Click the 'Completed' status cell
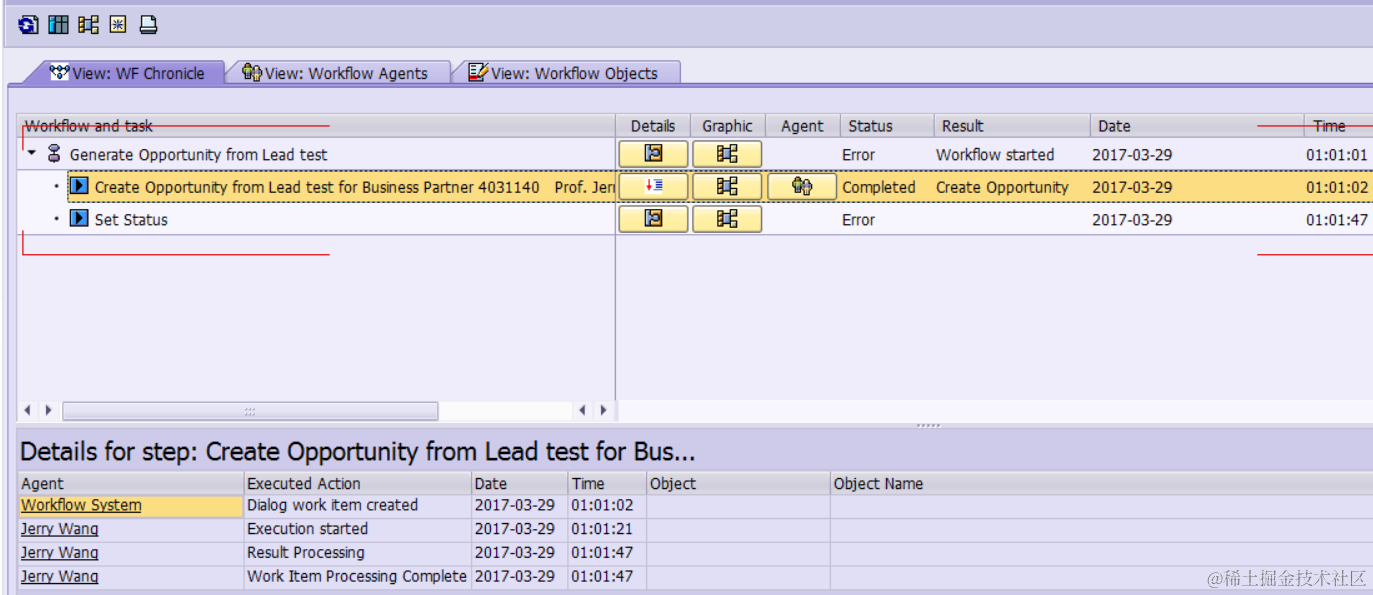The height and width of the screenshot is (595, 1373). click(879, 187)
